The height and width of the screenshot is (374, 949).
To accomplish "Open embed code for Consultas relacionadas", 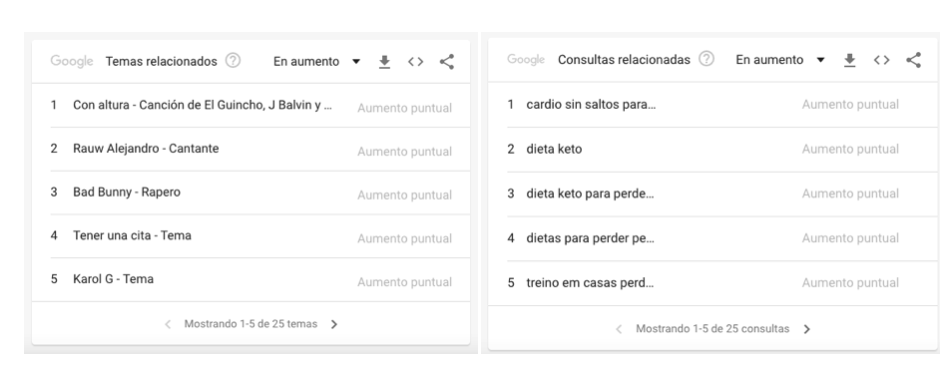I will [881, 60].
